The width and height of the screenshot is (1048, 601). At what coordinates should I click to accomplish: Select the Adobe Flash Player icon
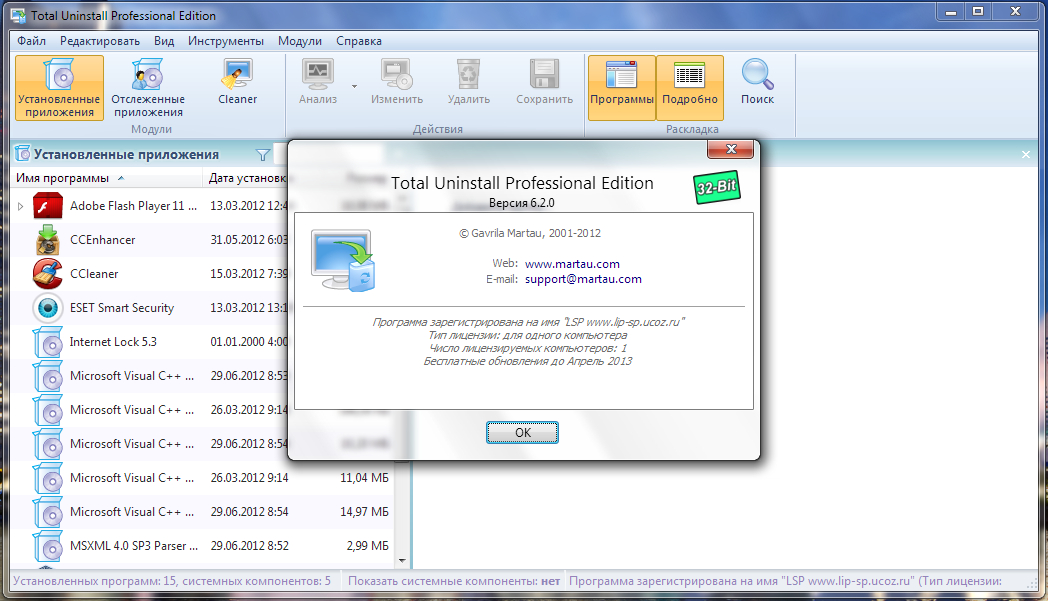tap(47, 206)
